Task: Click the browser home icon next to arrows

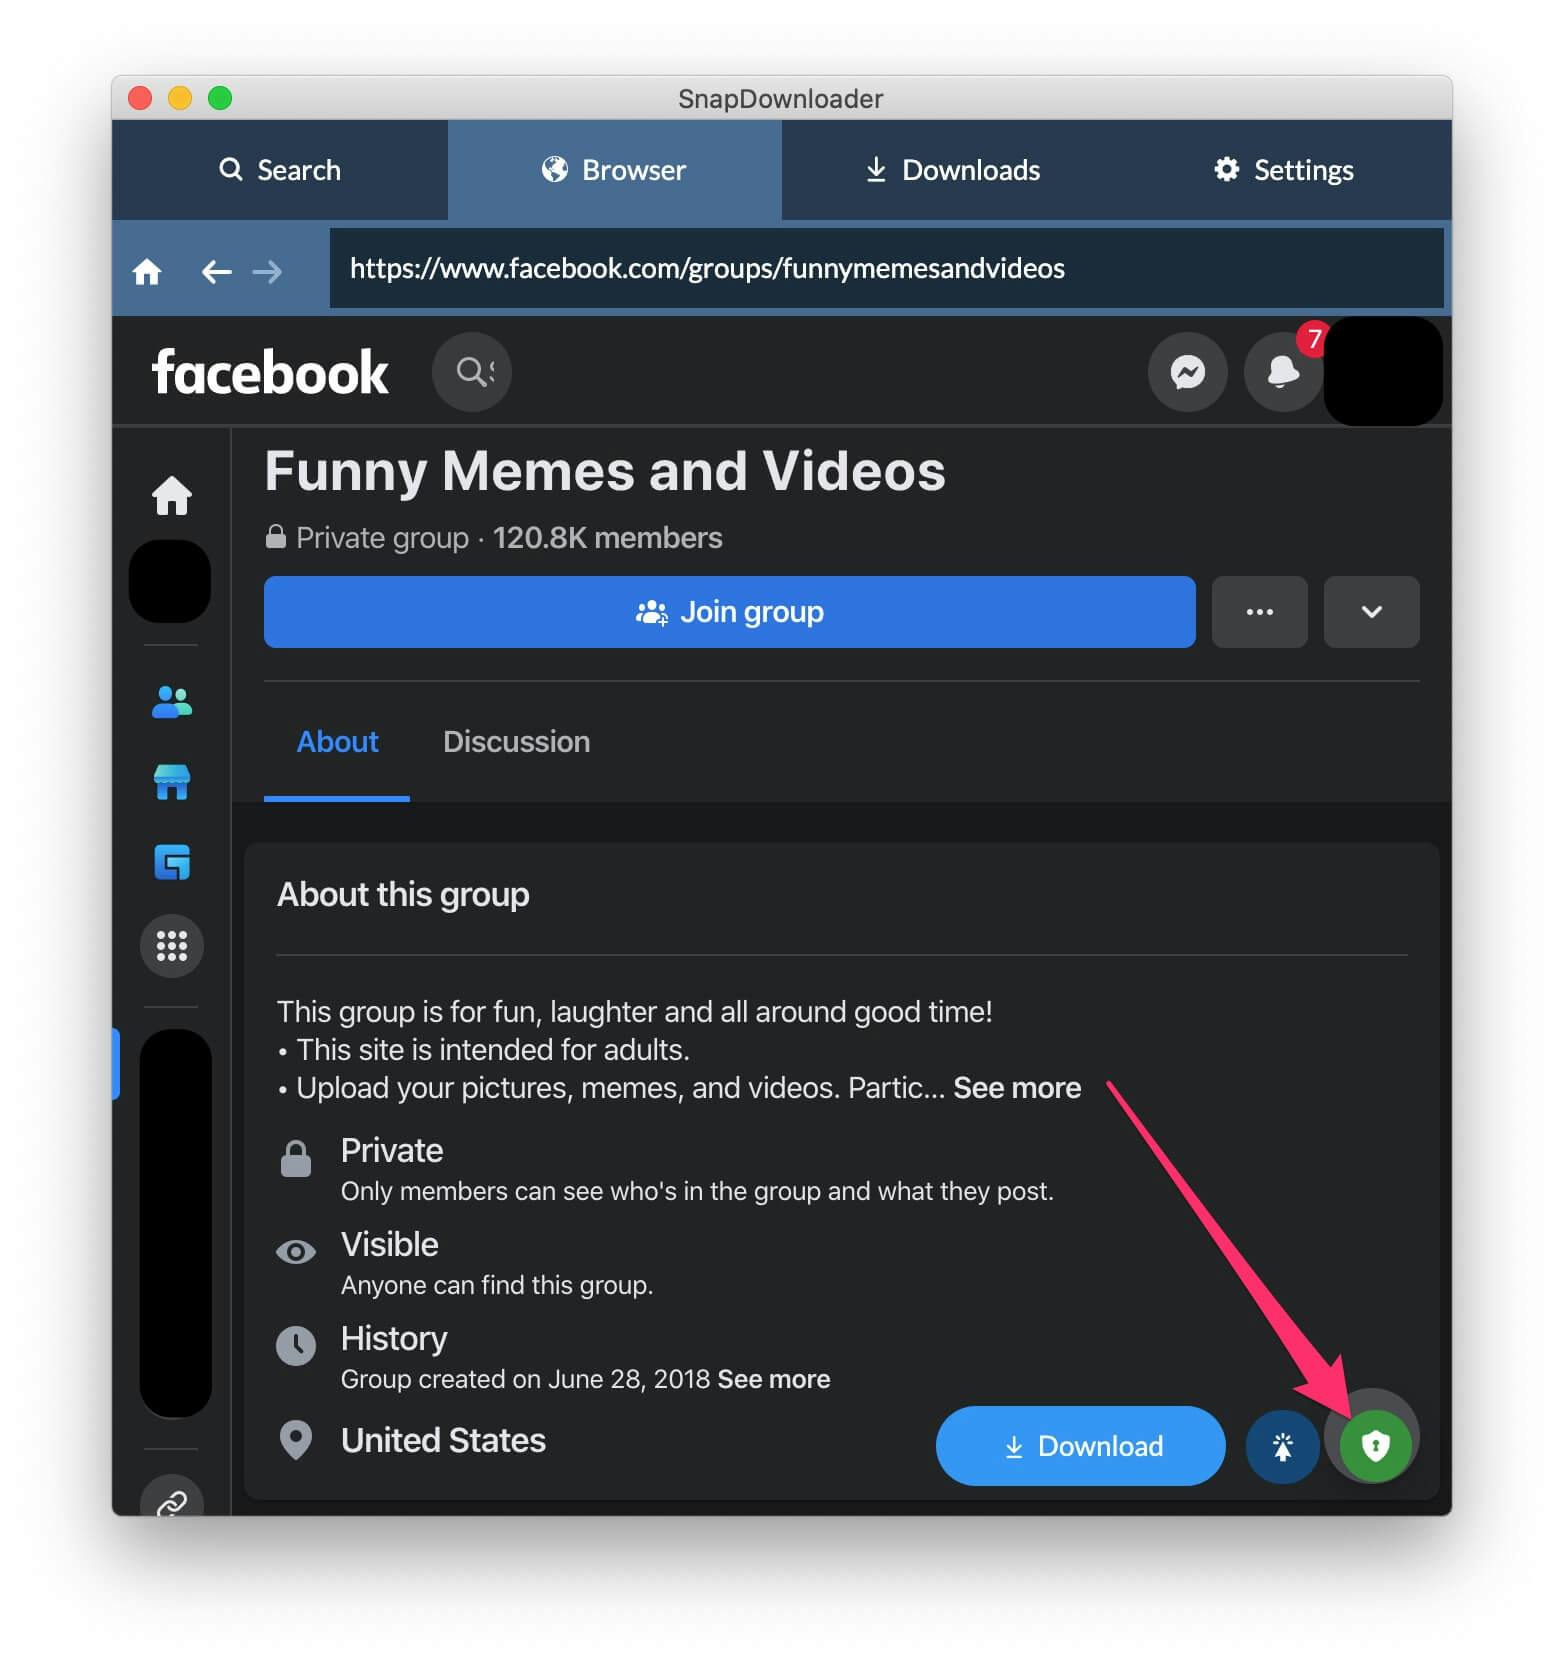Action: click(x=147, y=271)
